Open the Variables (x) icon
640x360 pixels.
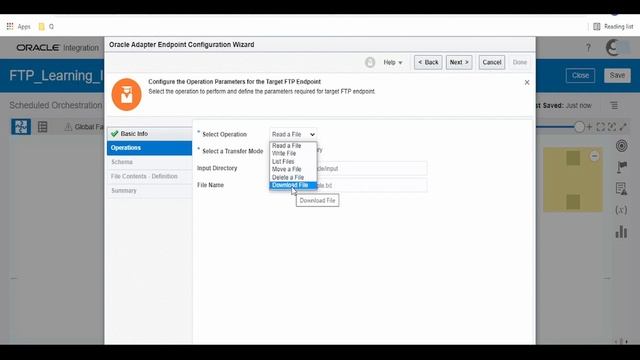tap(621, 210)
